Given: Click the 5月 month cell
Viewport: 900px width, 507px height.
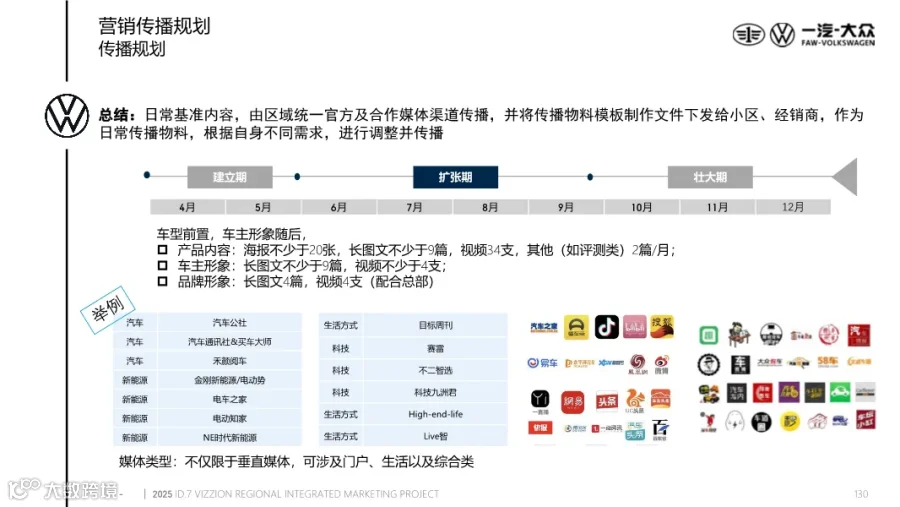Looking at the screenshot, I should click(263, 207).
